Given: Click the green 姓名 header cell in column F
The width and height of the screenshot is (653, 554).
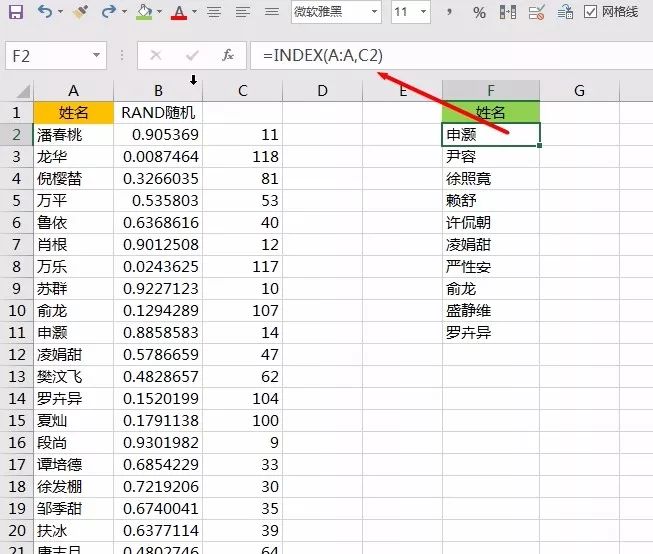Looking at the screenshot, I should click(x=491, y=112).
